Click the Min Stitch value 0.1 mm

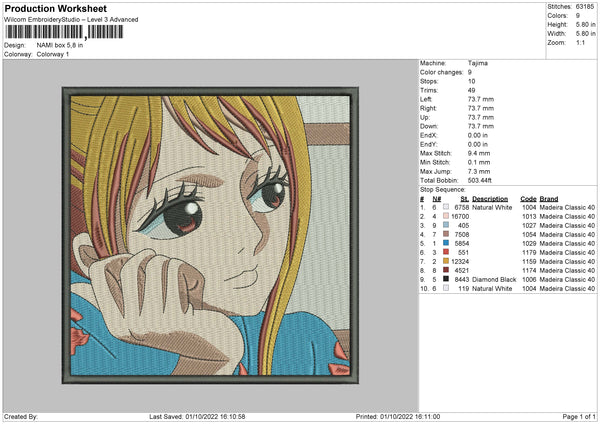pos(479,162)
